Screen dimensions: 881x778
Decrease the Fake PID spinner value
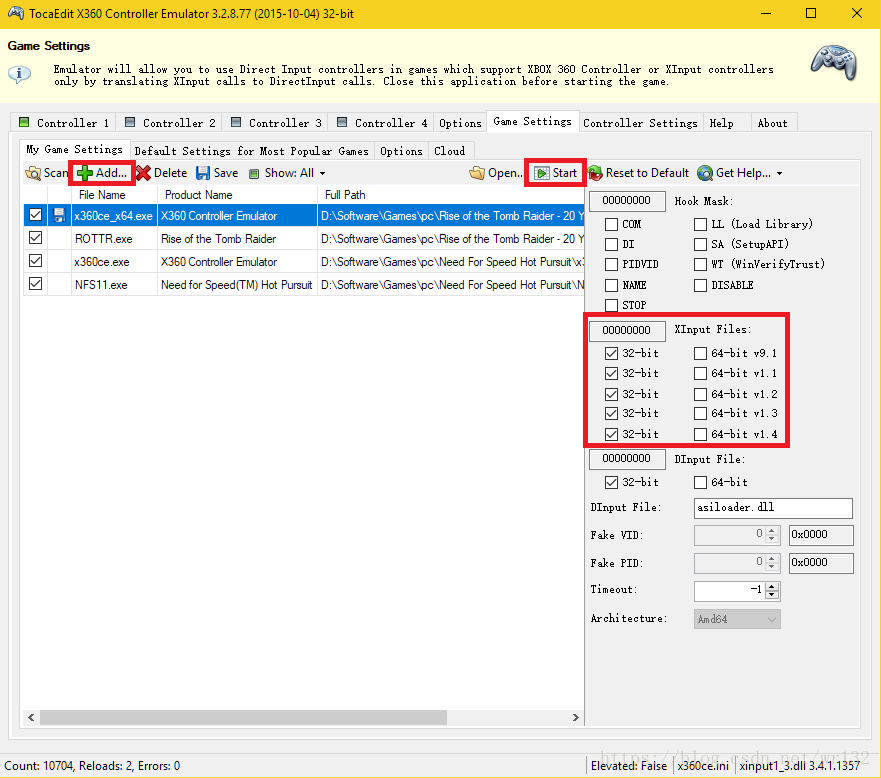pos(772,567)
